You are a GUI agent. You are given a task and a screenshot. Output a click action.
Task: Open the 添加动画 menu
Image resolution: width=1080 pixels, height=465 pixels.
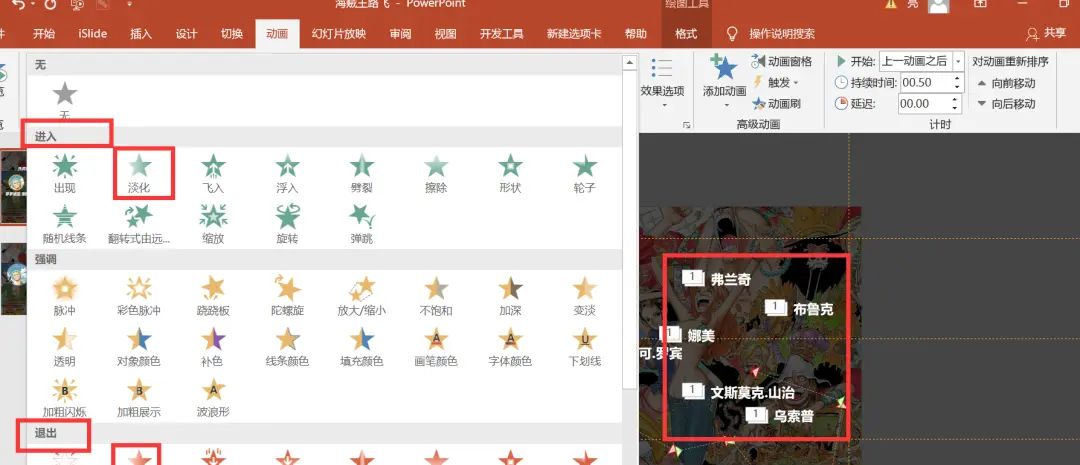point(725,81)
